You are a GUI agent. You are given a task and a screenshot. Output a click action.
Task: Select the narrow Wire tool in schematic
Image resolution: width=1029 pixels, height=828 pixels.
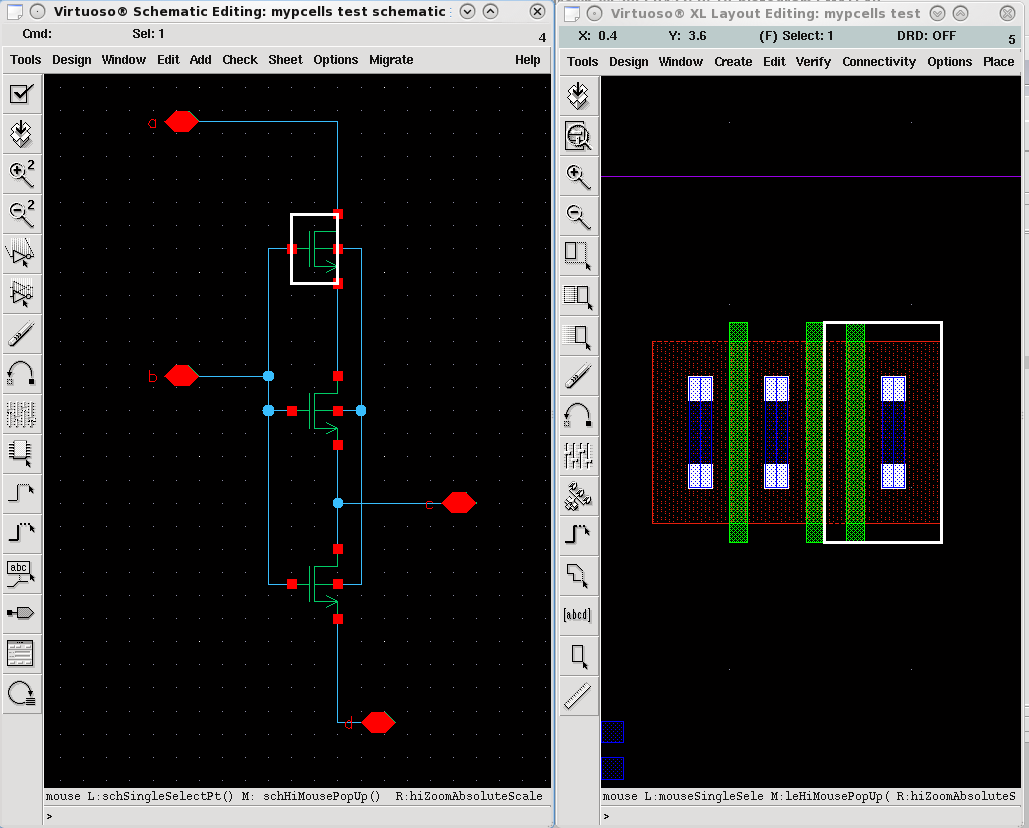22,493
